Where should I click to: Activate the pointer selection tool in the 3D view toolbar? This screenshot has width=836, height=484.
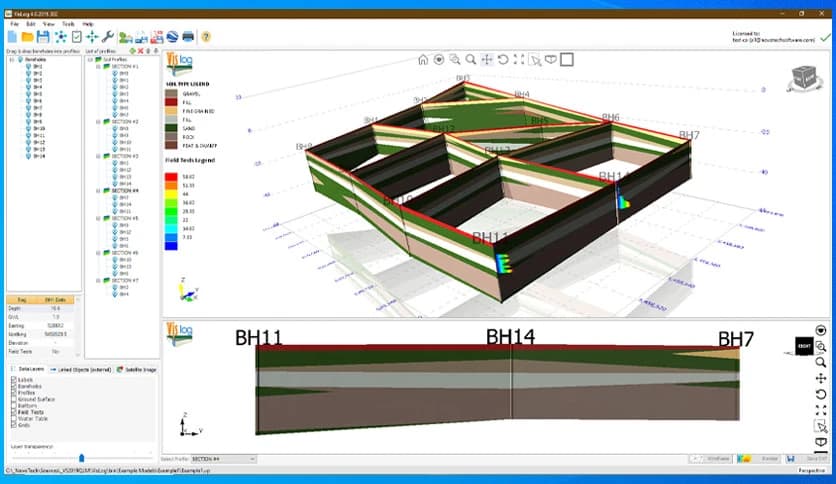[535, 60]
